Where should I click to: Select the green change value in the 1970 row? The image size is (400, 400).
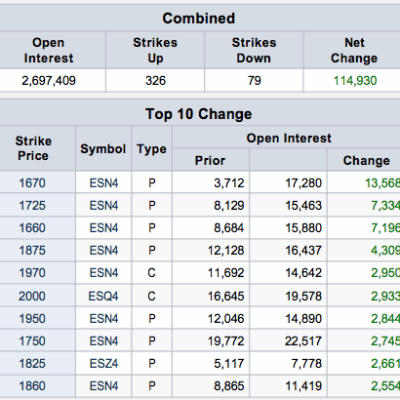pyautogui.click(x=385, y=273)
